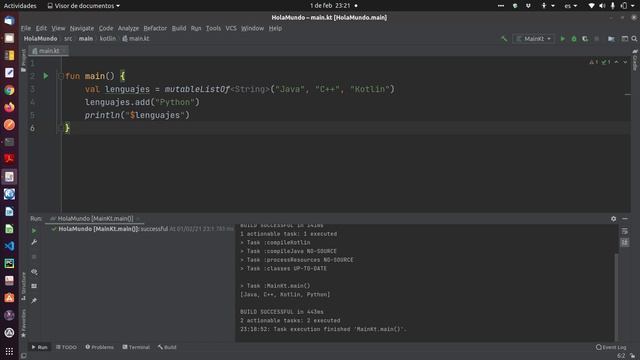Screen dimensions: 640x360
Task: Launch Google Chrome from the dock
Action: (9, 90)
